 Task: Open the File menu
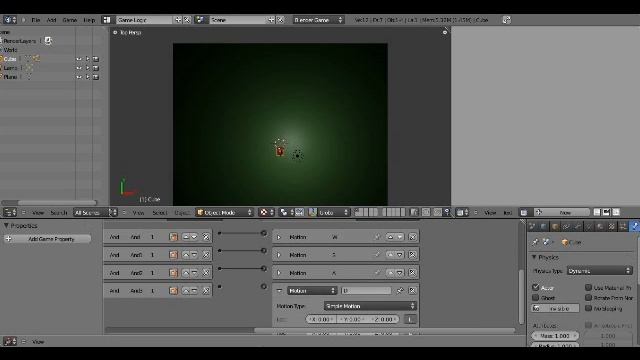point(36,20)
